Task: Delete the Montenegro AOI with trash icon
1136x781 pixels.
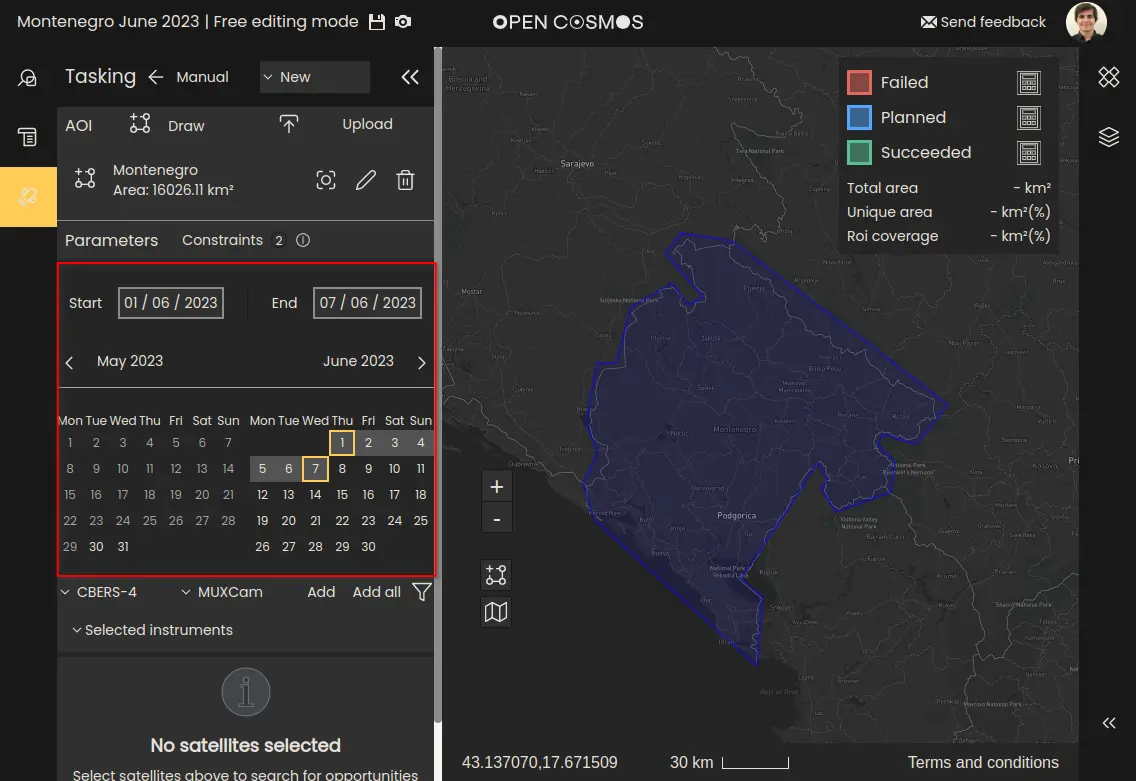Action: tap(405, 180)
